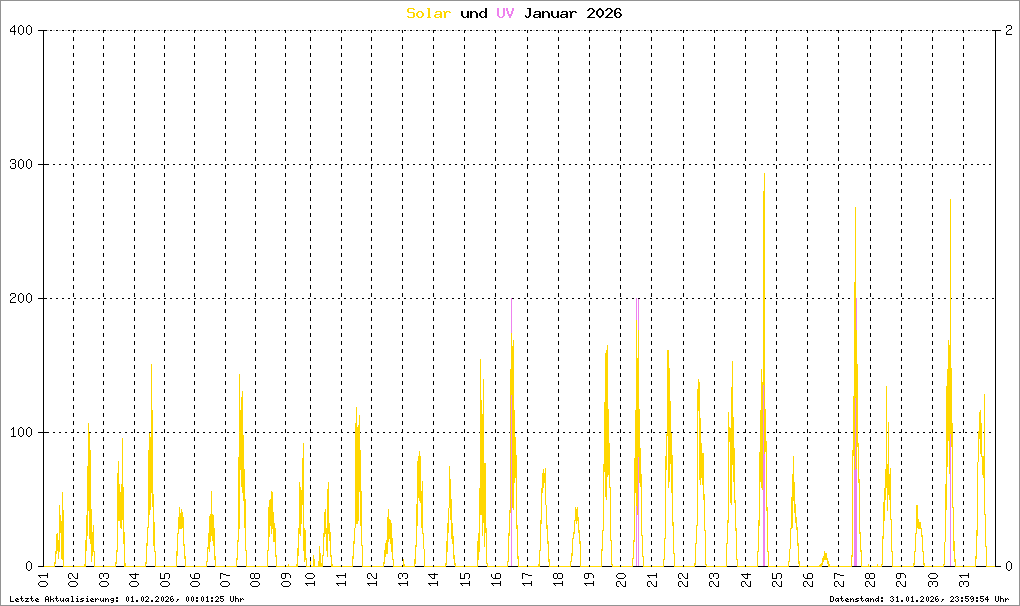Click the "Letzte Aktualisierung" timestamp text

127,599
